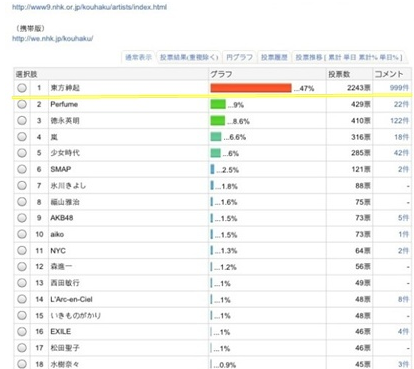This screenshot has height=369, width=414.
Task: Open the 投票結果(重複除く) tab
Action: point(189,57)
